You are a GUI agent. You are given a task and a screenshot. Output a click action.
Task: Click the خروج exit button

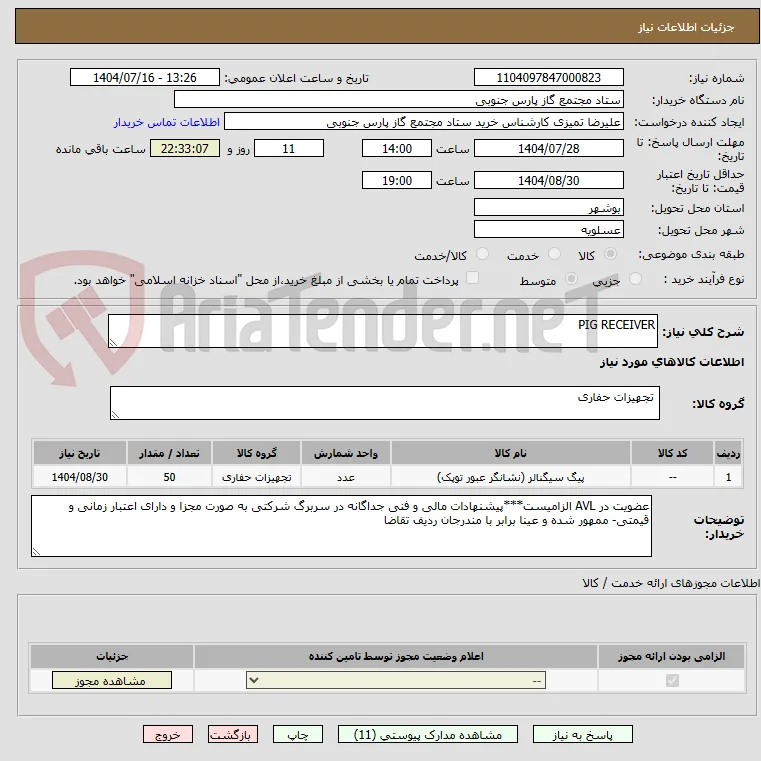[167, 734]
